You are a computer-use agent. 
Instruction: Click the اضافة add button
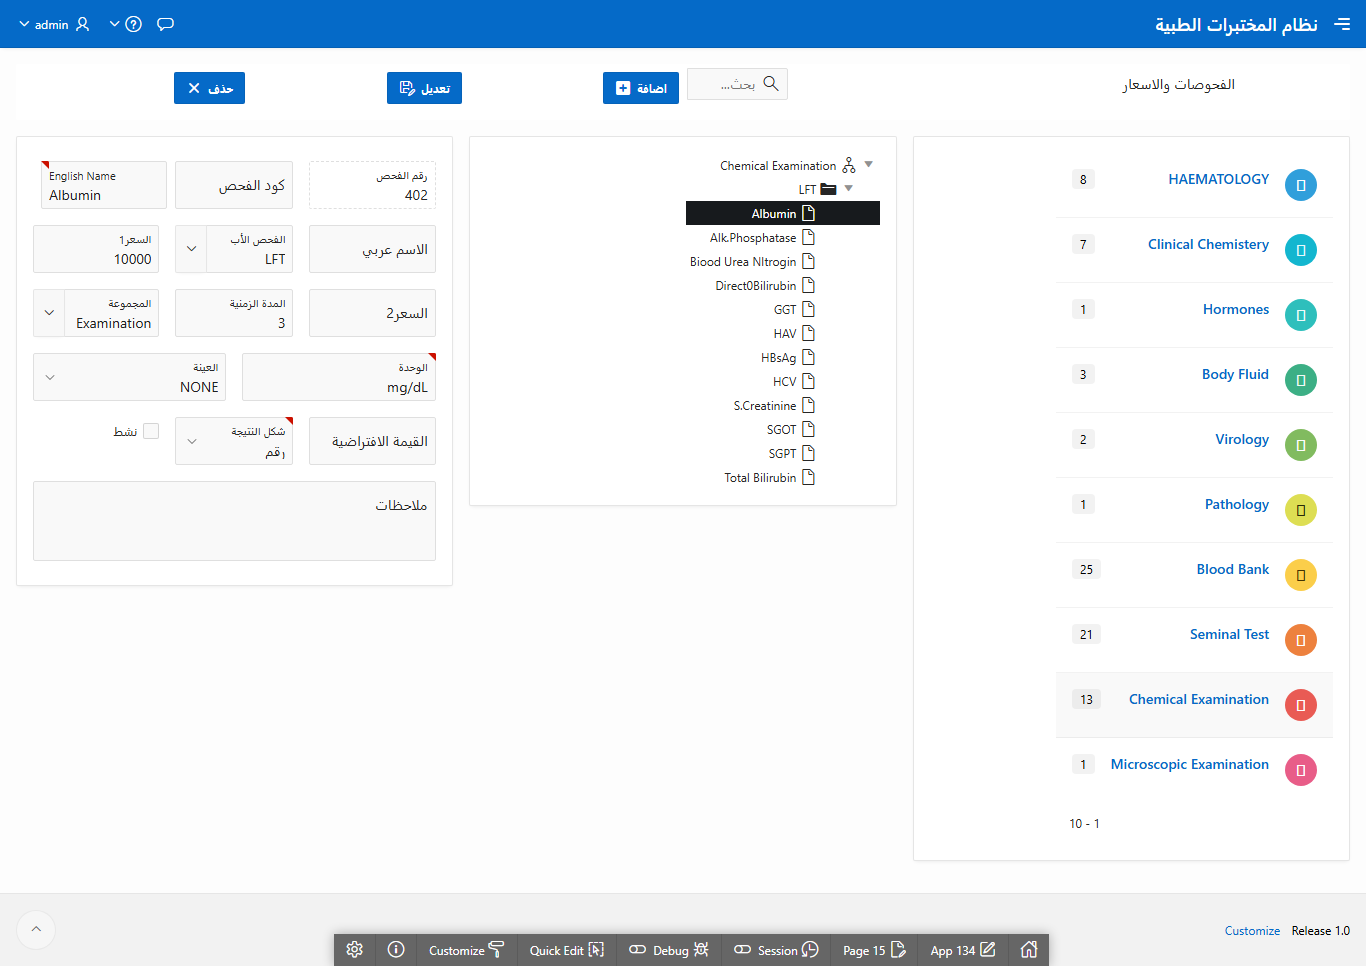(641, 88)
